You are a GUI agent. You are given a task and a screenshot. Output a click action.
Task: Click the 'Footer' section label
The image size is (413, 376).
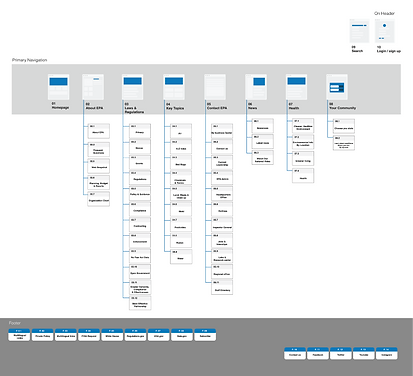click(15, 323)
